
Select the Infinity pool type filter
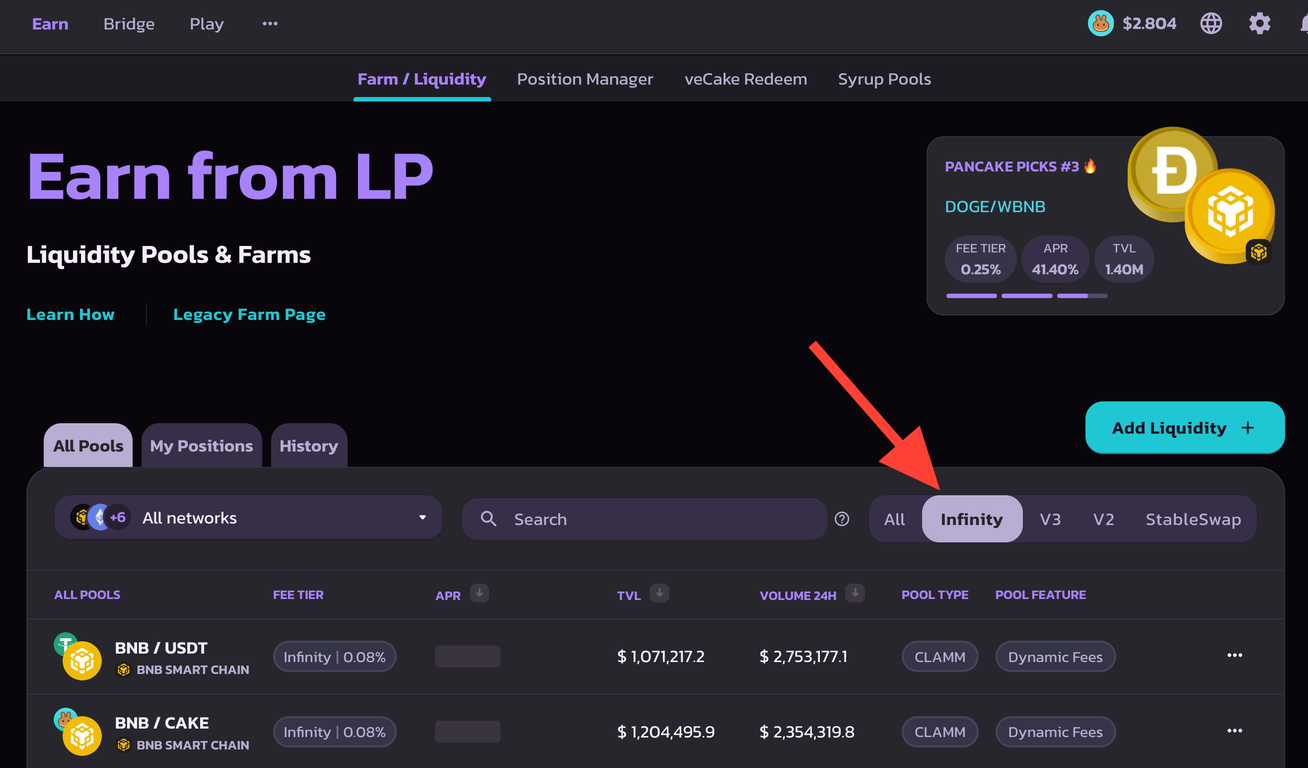(972, 519)
